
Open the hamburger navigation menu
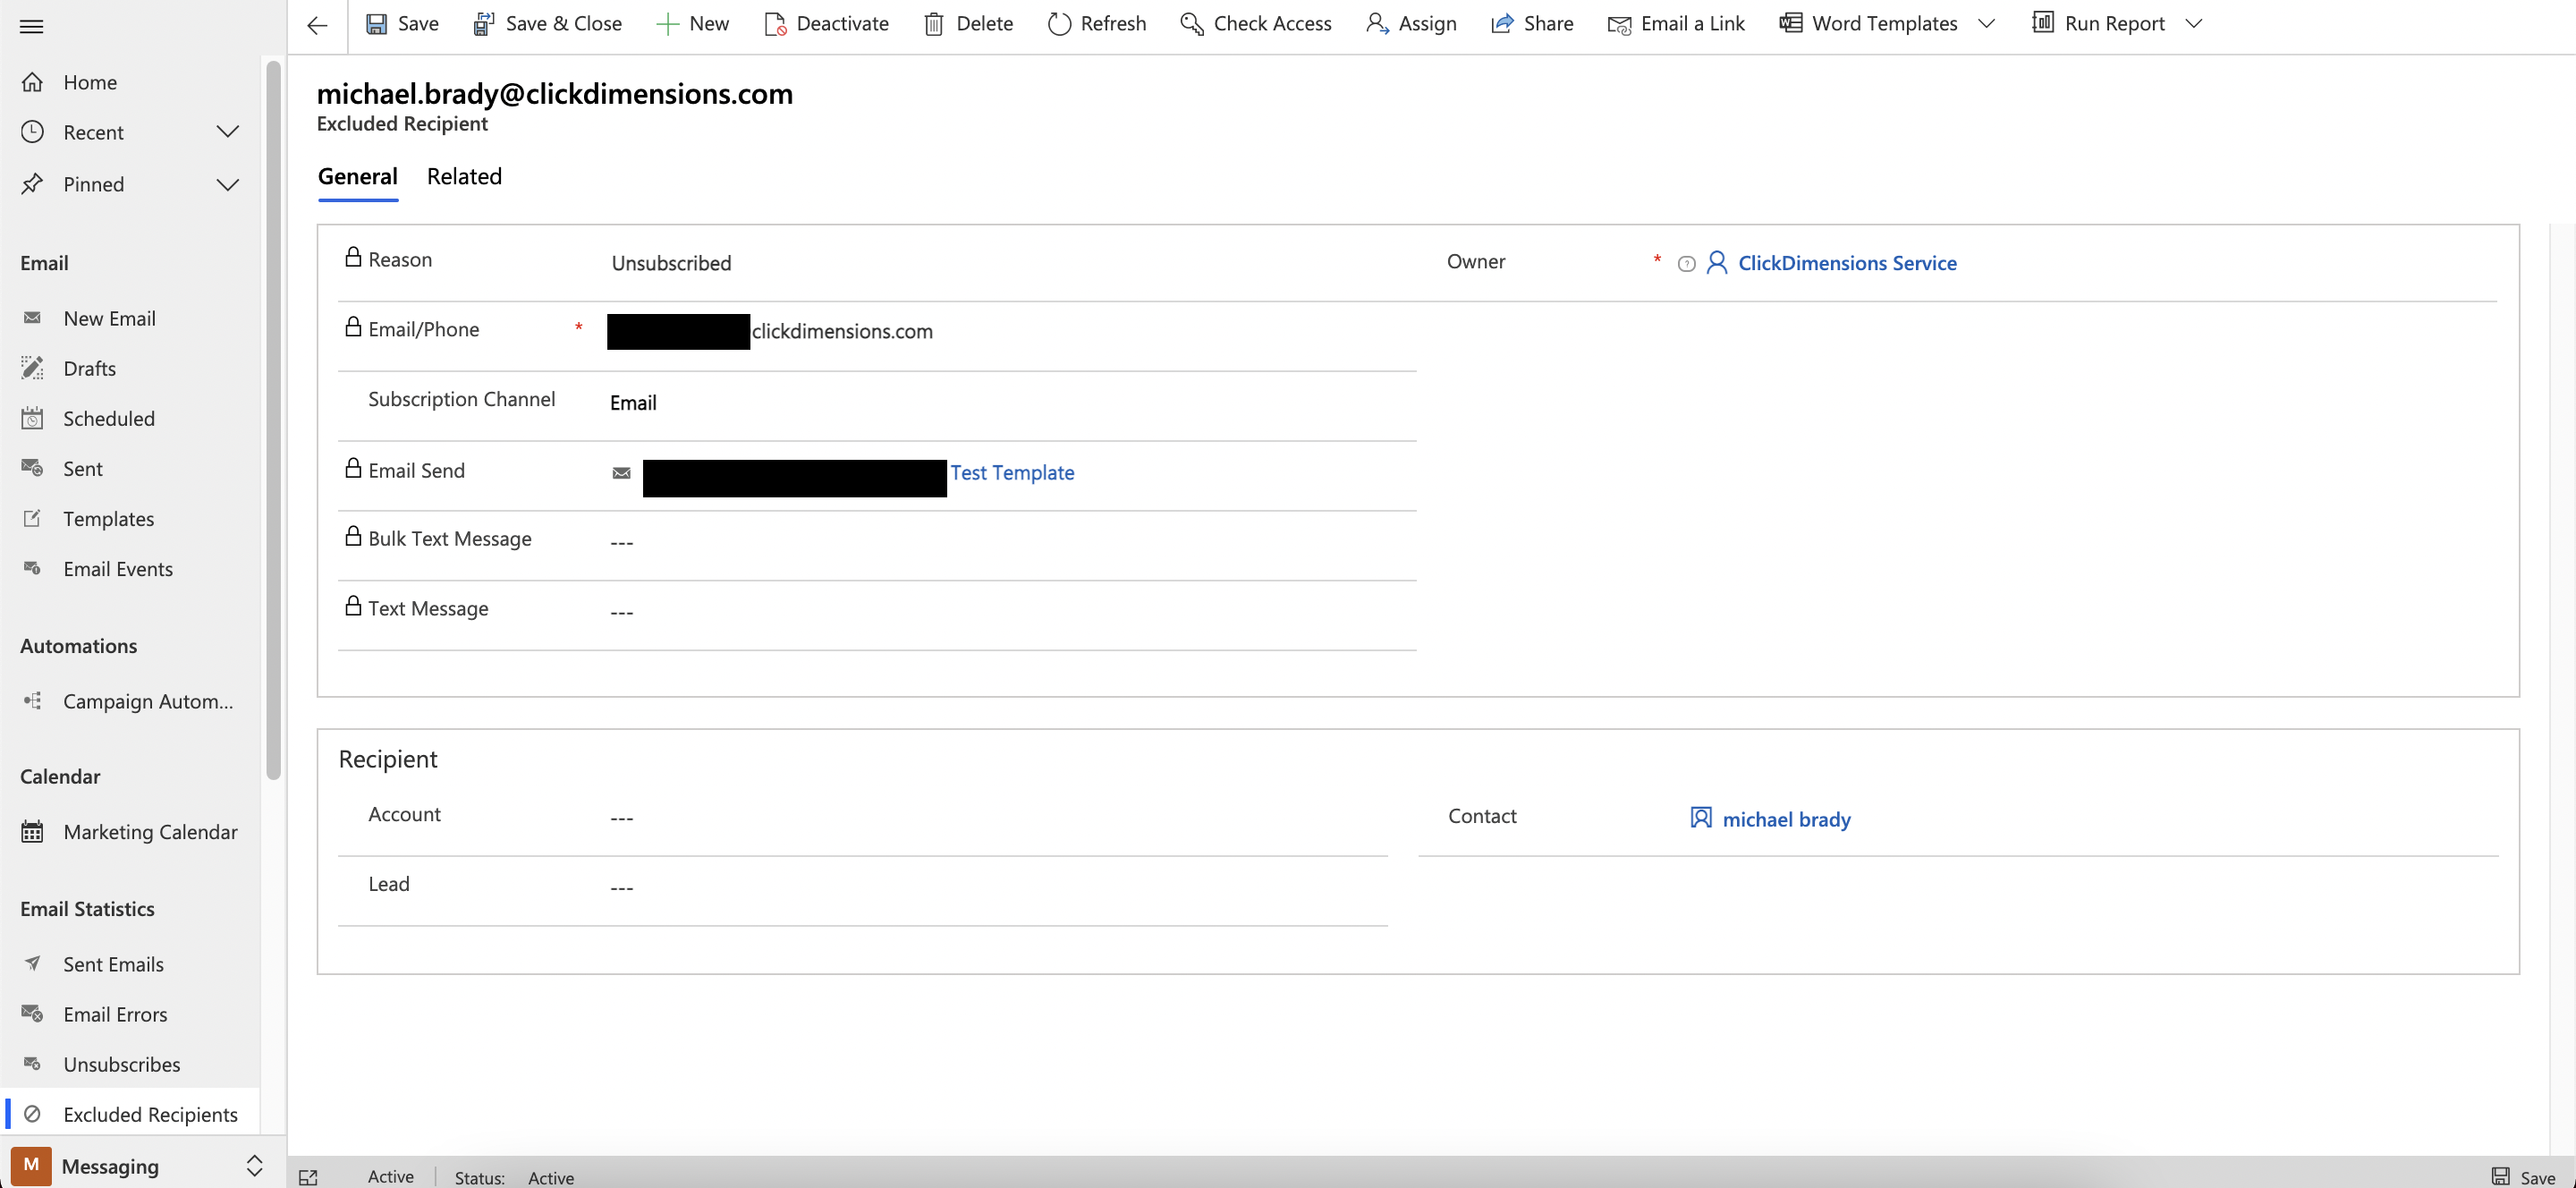tap(32, 26)
